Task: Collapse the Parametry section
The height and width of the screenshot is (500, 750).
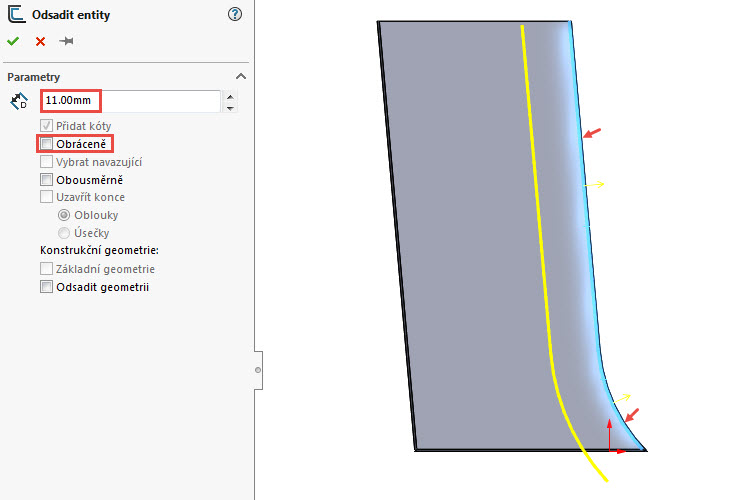Action: [241, 77]
